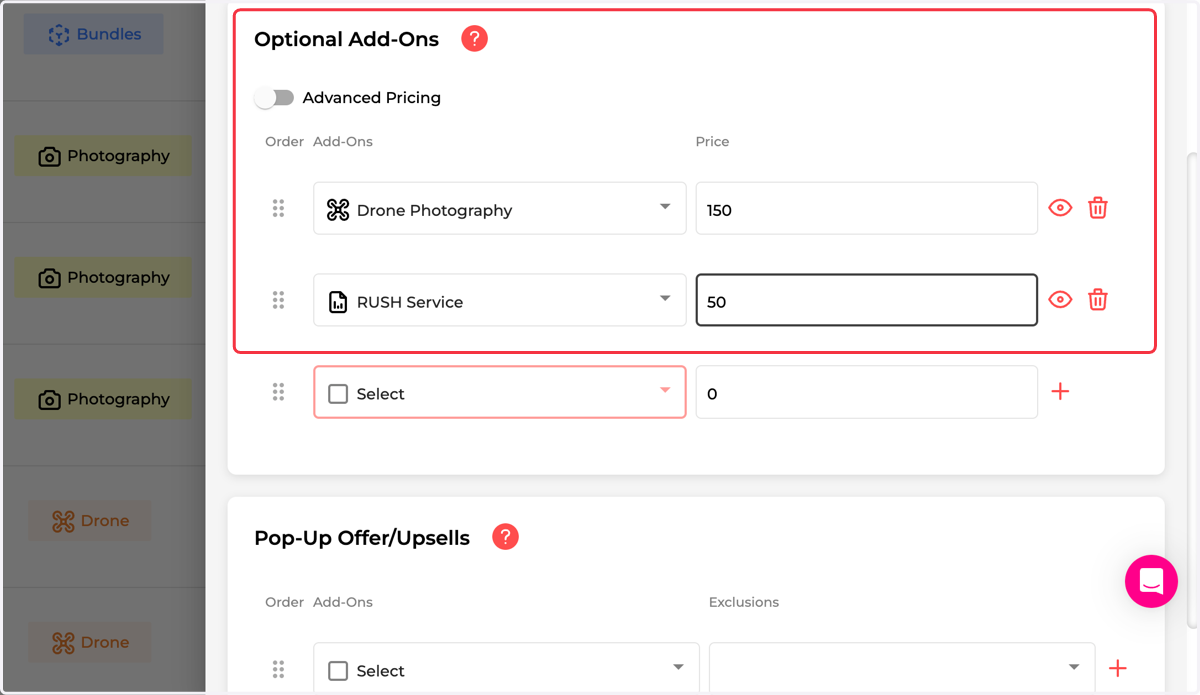Add a new pop-up offer with plus icon
The width and height of the screenshot is (1200, 695).
(x=1118, y=668)
